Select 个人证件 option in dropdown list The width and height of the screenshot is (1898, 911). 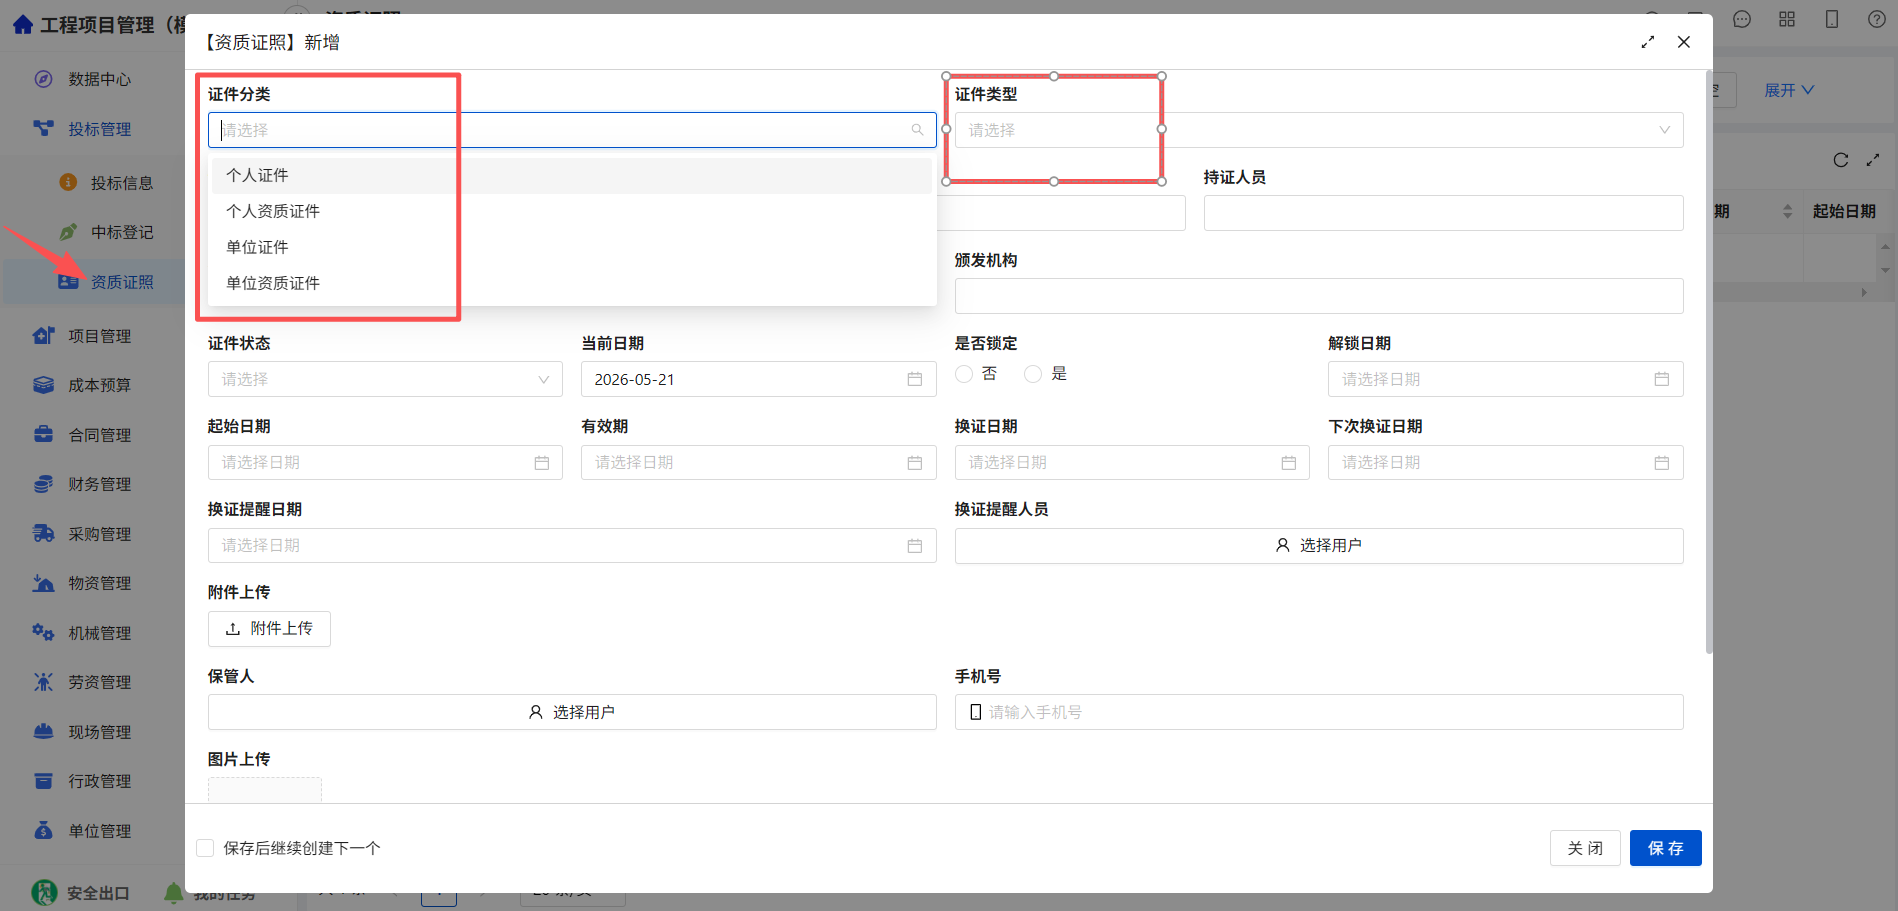pos(571,175)
